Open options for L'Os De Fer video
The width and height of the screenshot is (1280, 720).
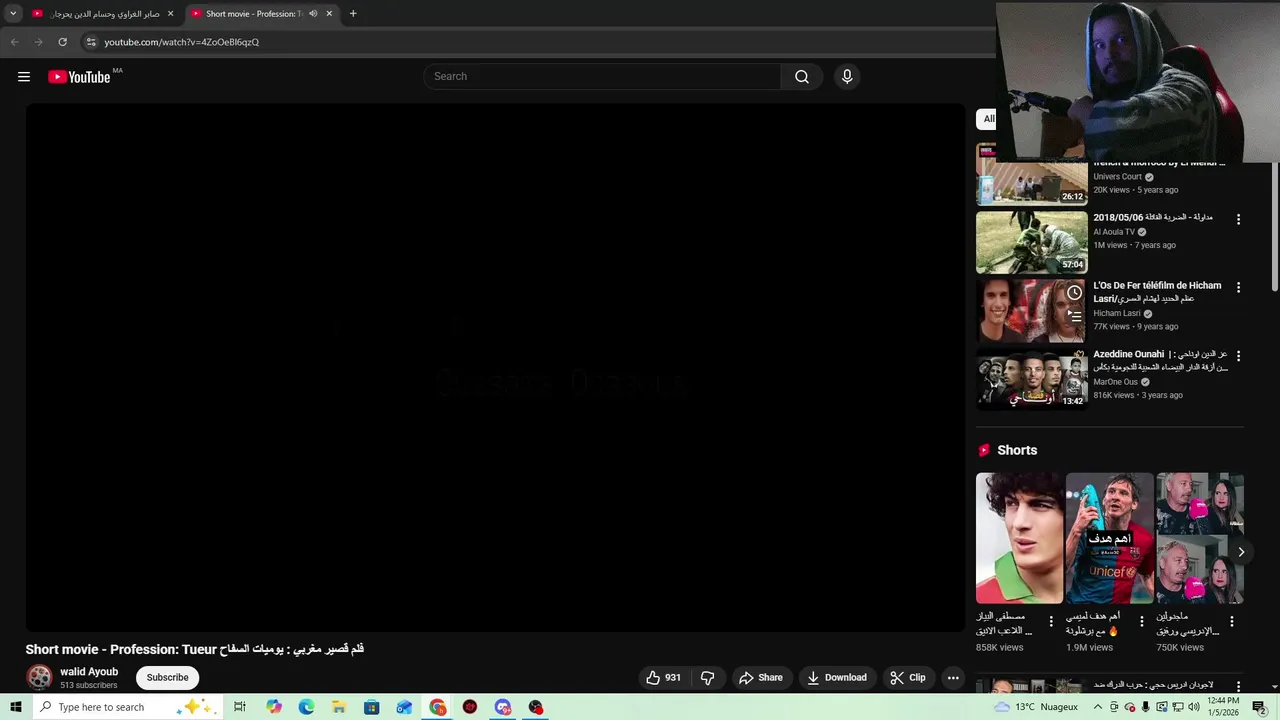click(1238, 287)
